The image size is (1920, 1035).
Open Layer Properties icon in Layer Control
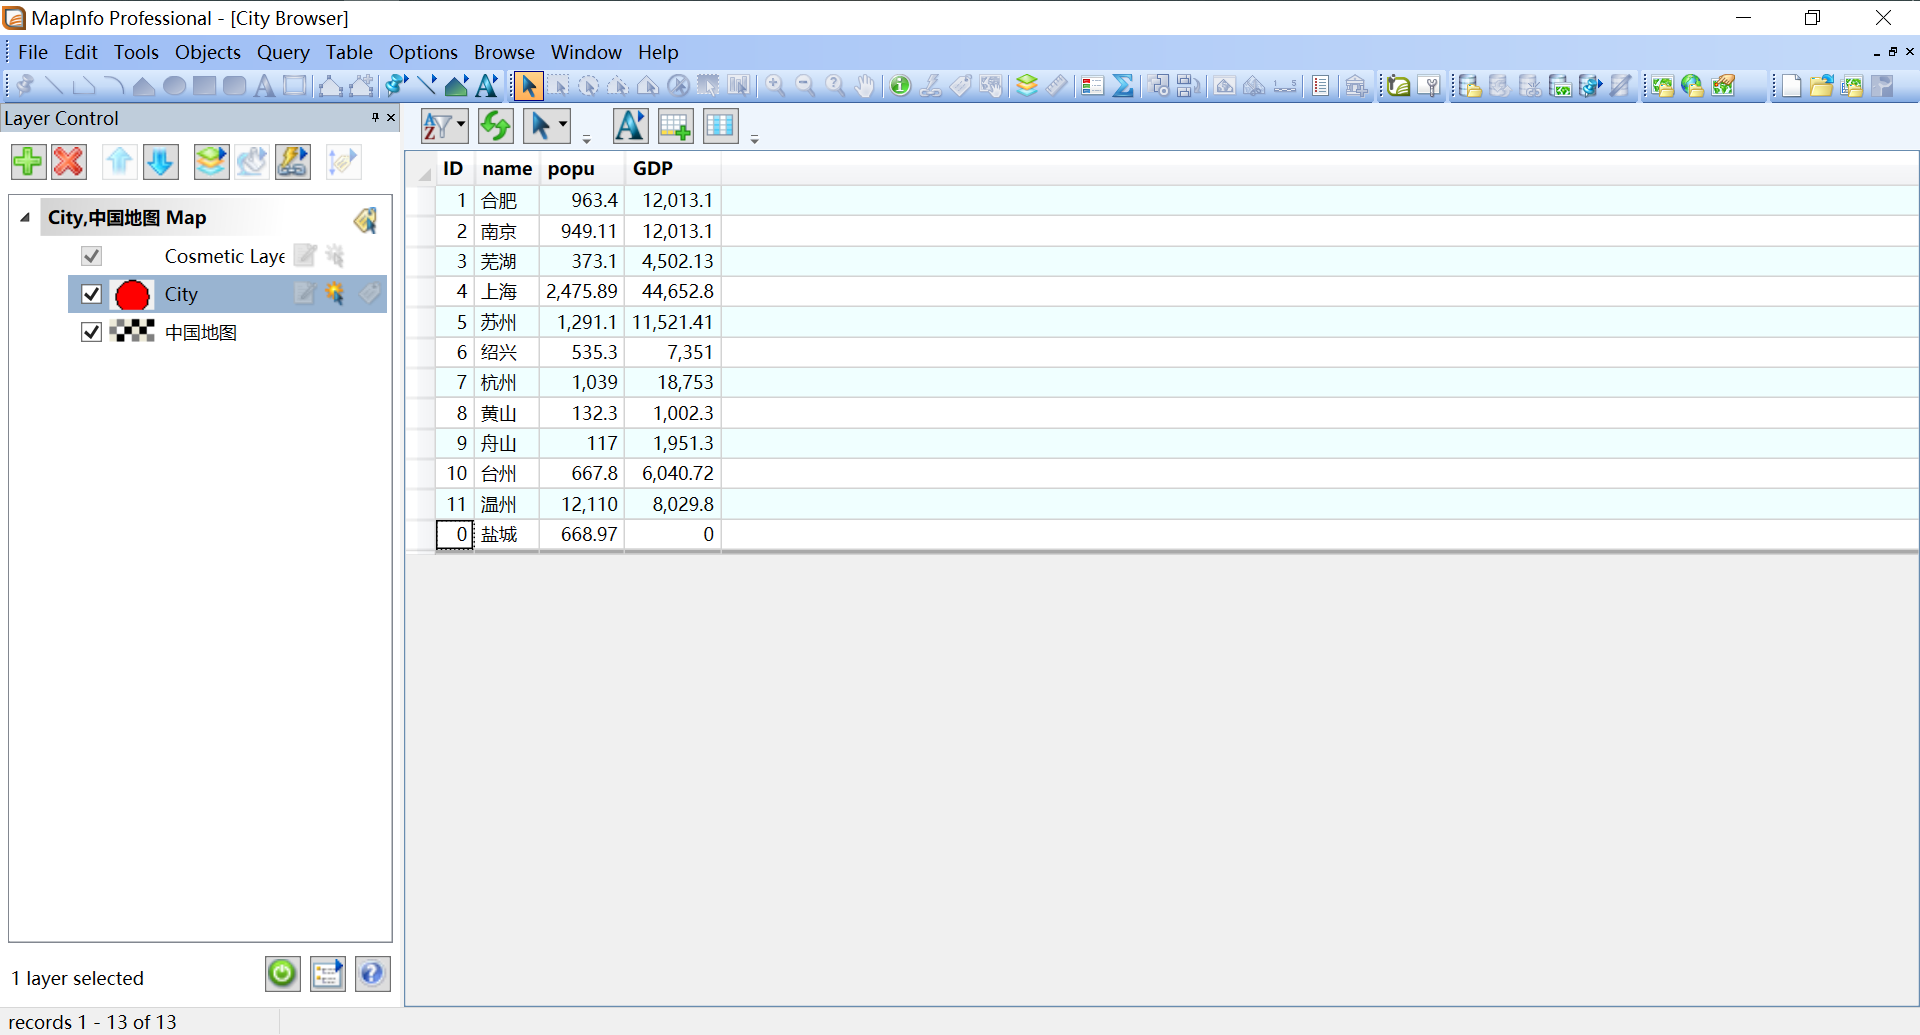pyautogui.click(x=211, y=161)
